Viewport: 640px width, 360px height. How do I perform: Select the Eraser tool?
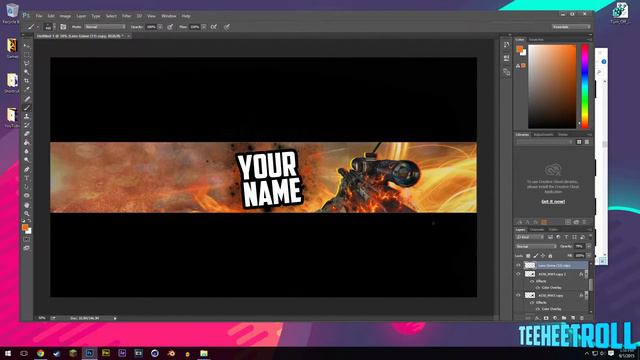(x=27, y=134)
